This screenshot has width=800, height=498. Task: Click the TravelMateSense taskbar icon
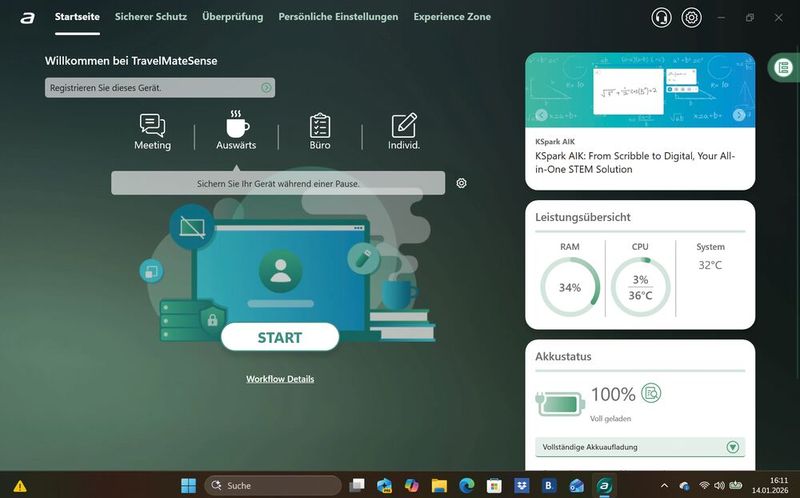click(x=605, y=486)
